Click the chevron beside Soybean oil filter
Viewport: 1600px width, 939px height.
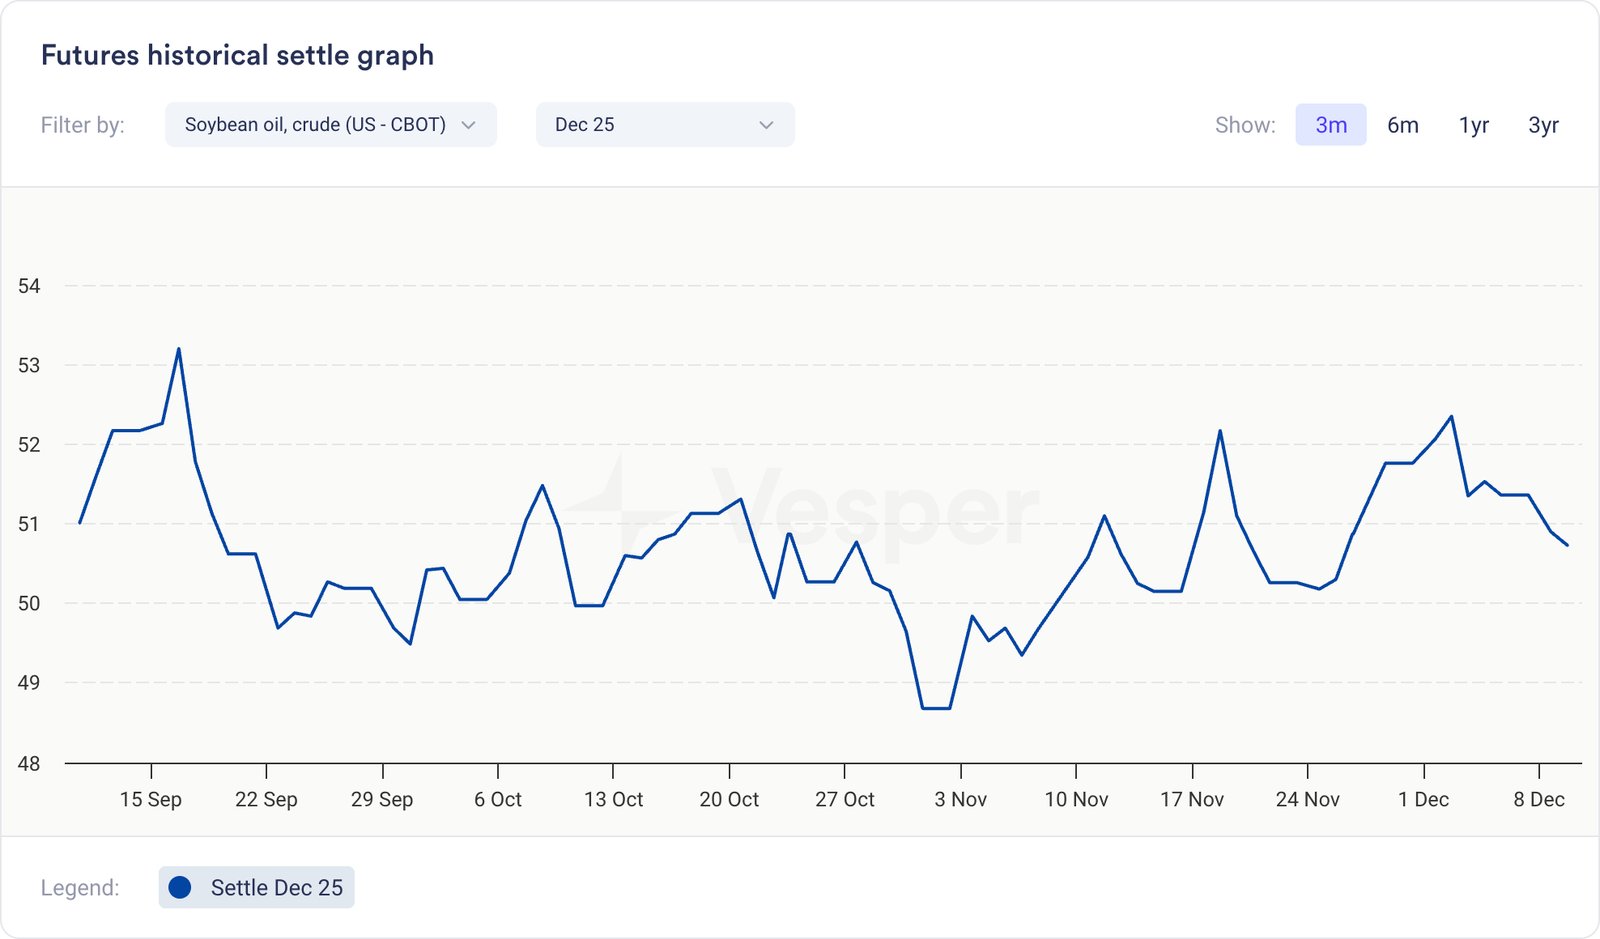click(x=468, y=125)
